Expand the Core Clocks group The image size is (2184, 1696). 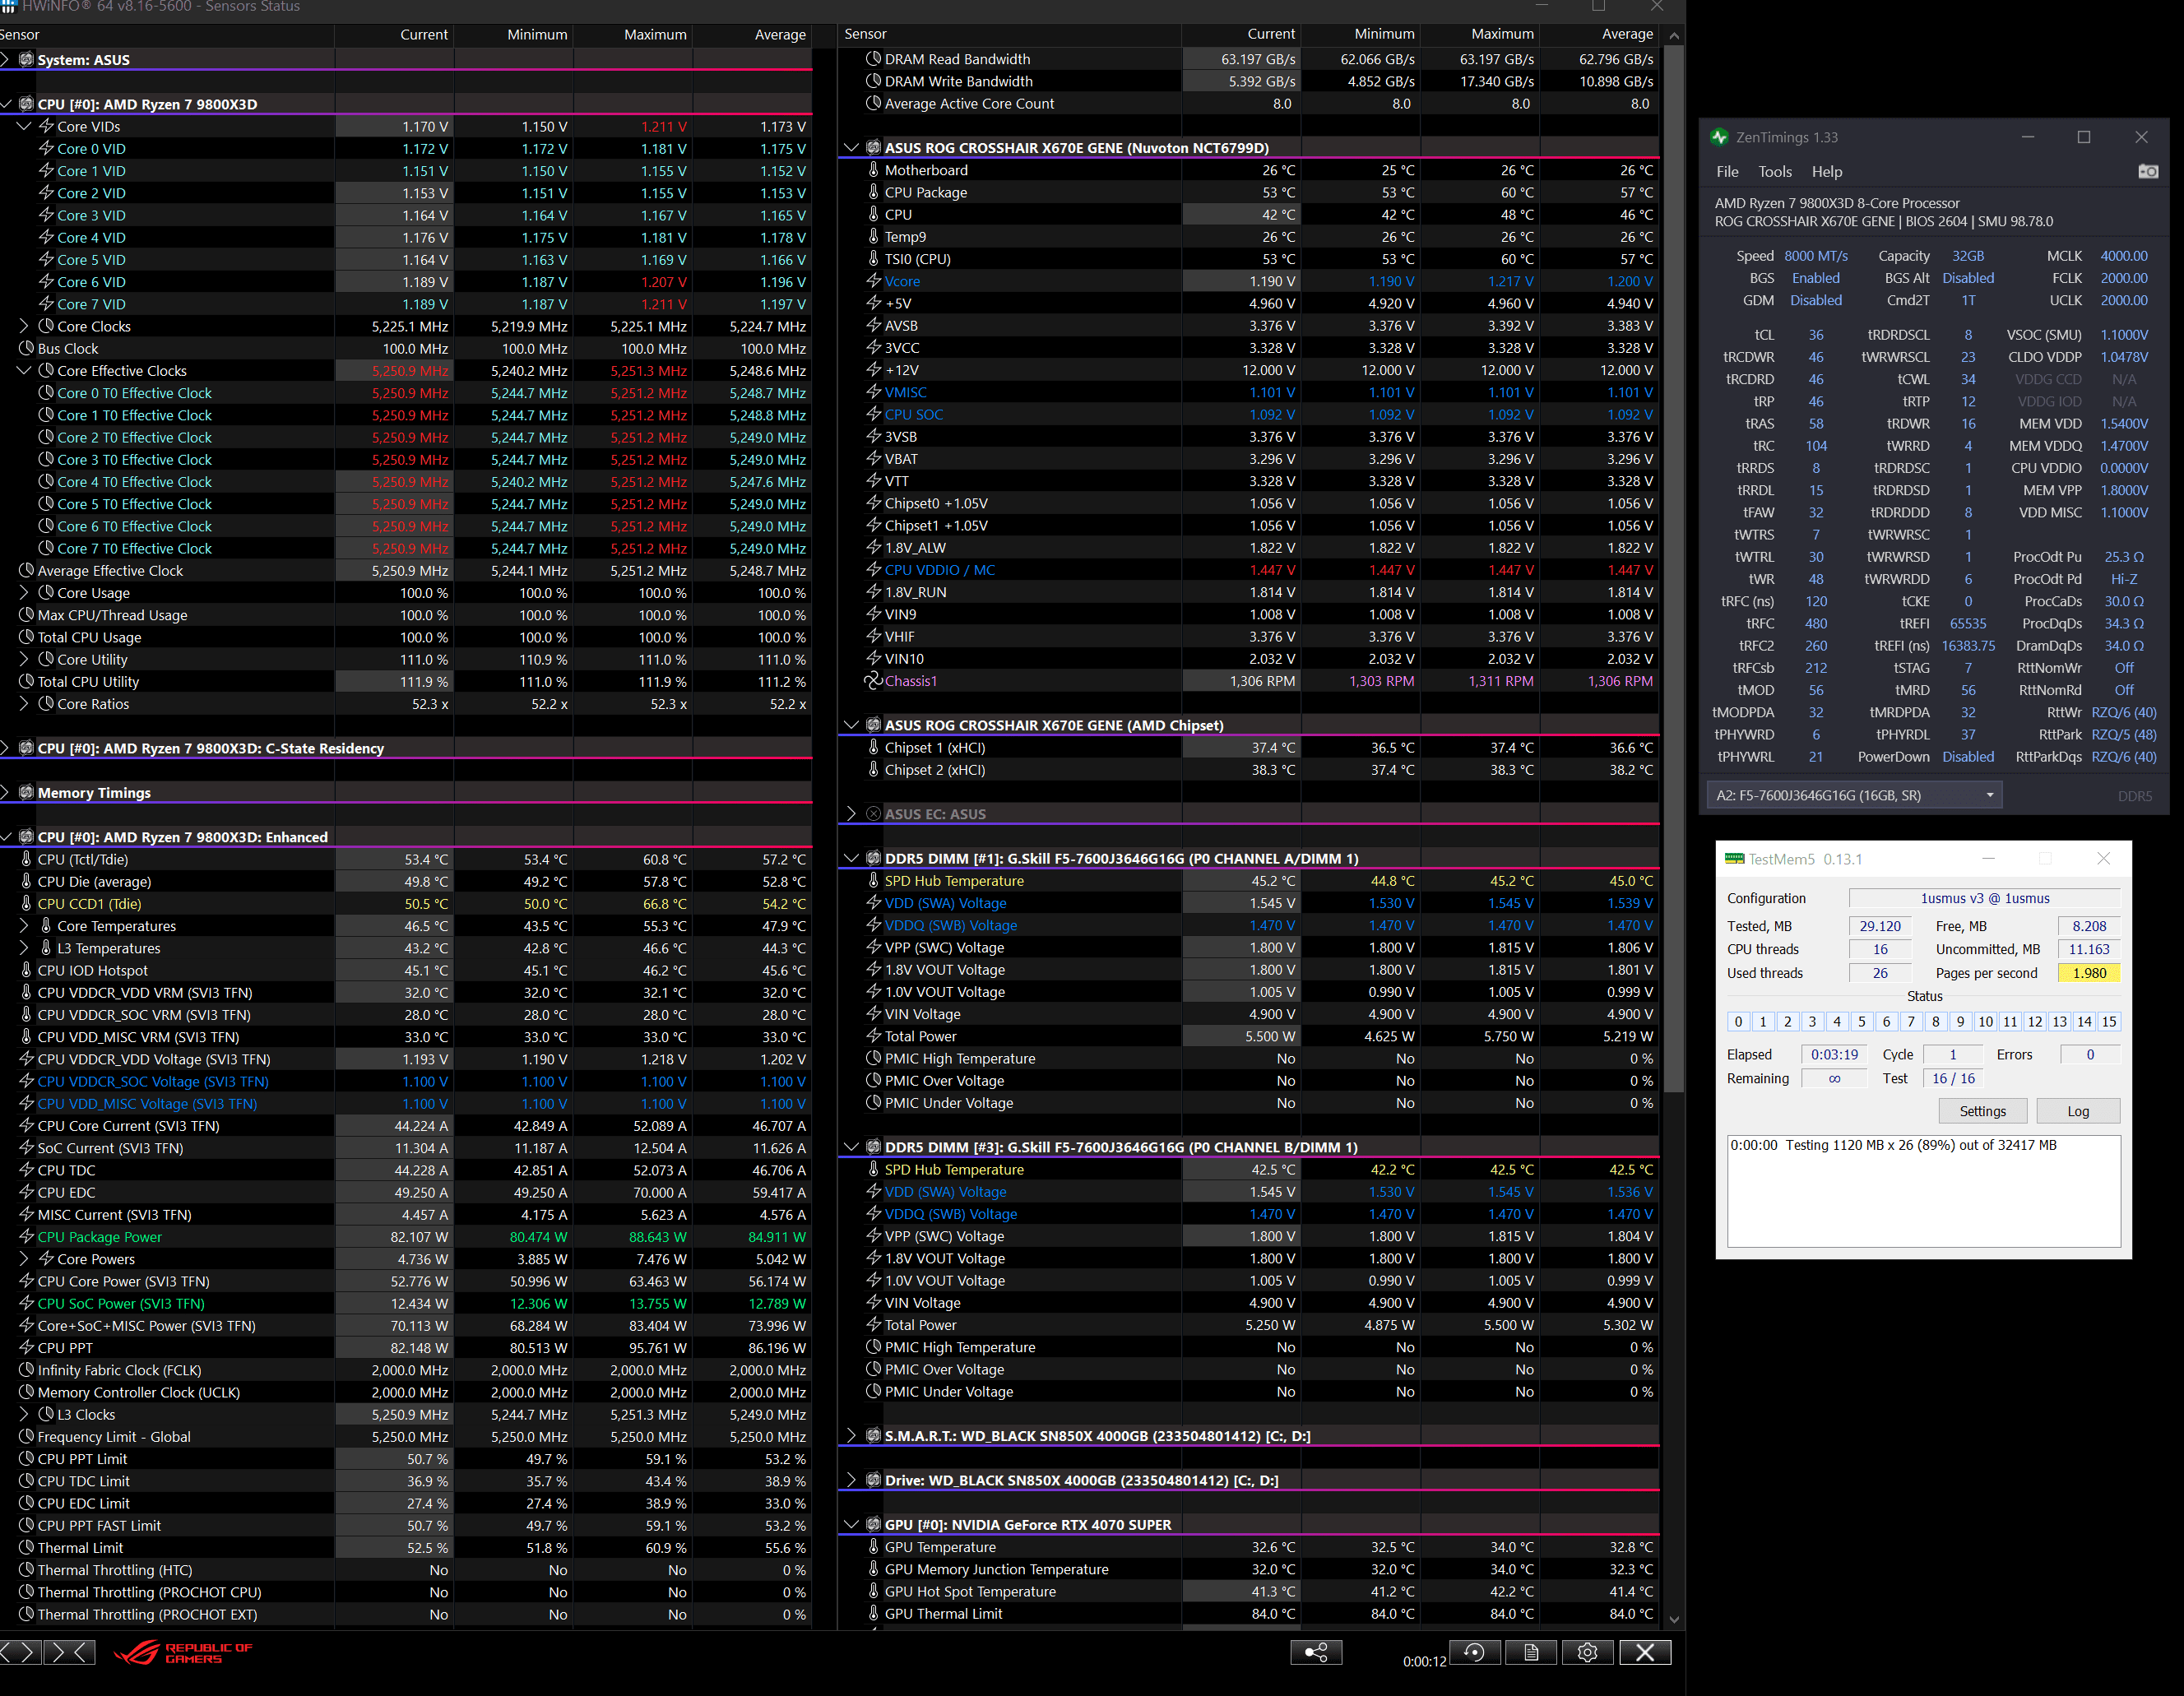click(x=24, y=326)
